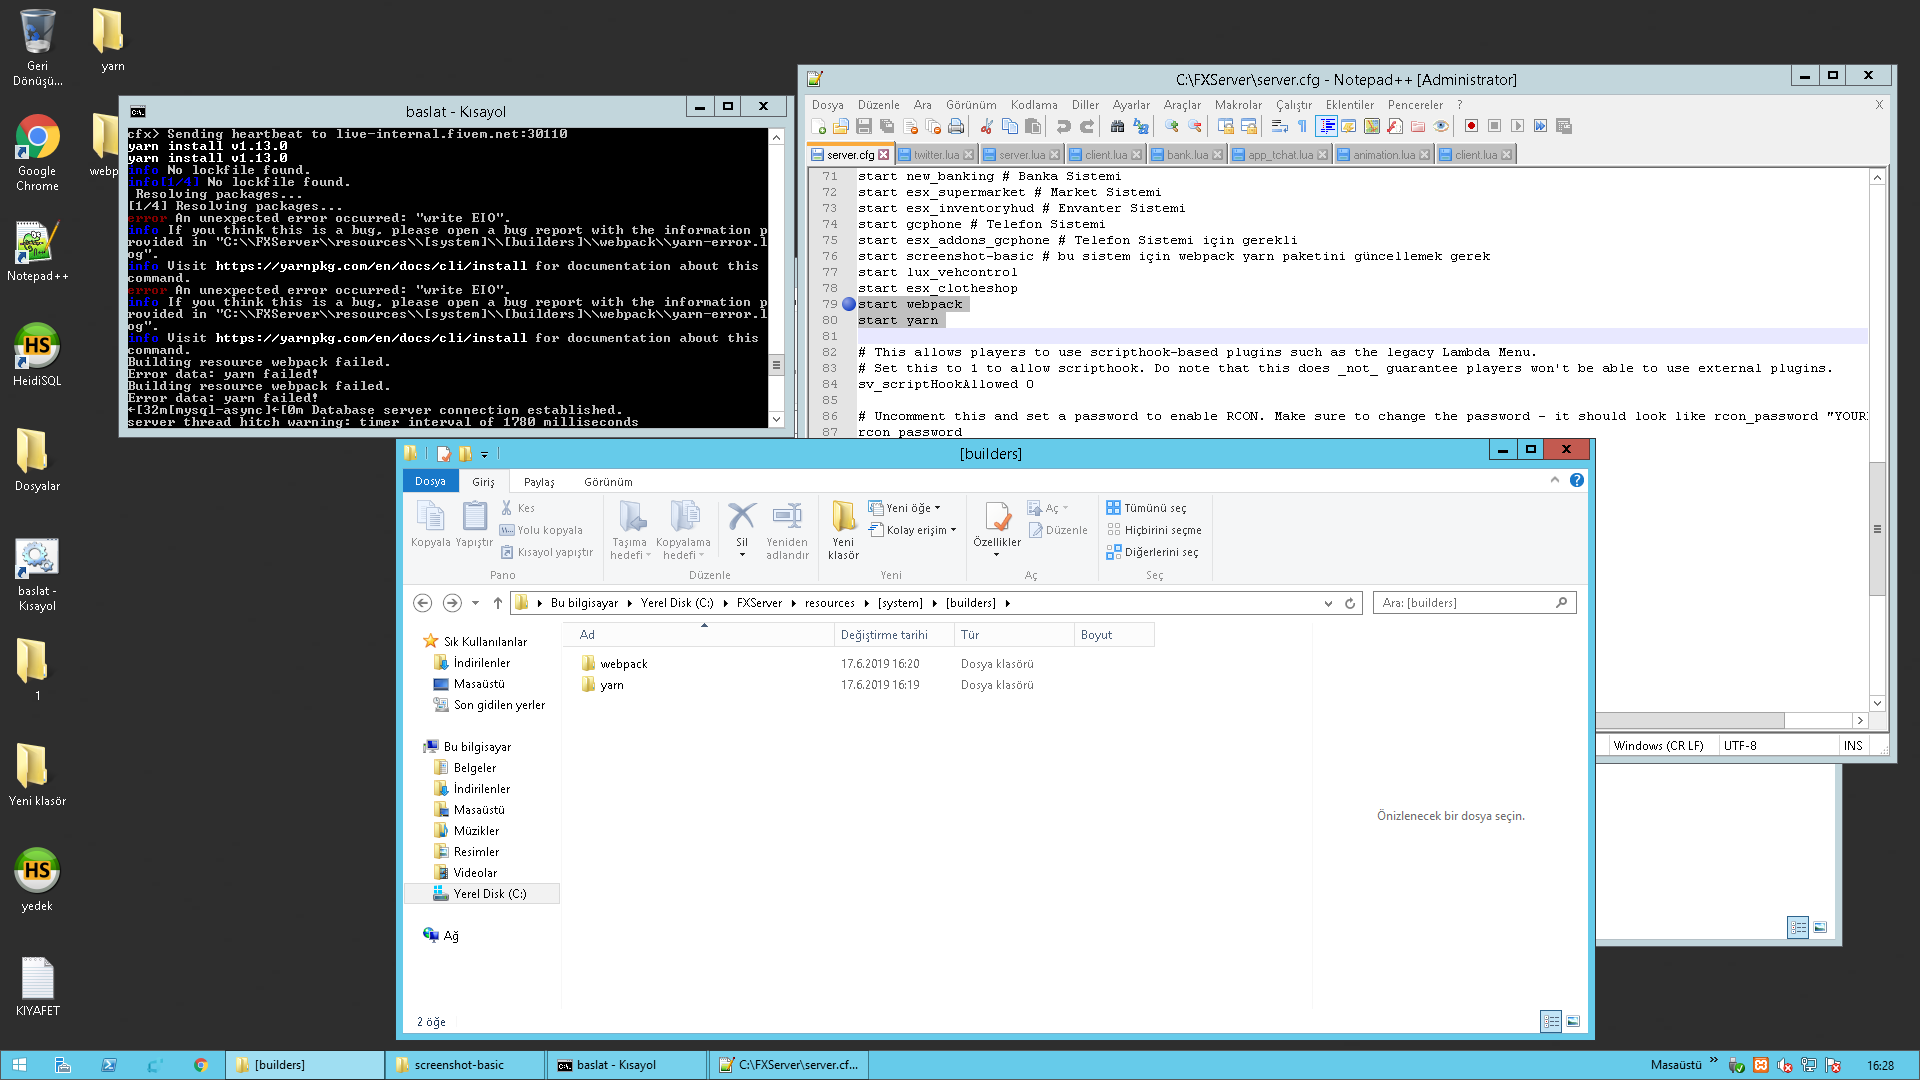Toggle word wrap in Notepad++
The width and height of the screenshot is (1920, 1080).
click(x=1280, y=127)
